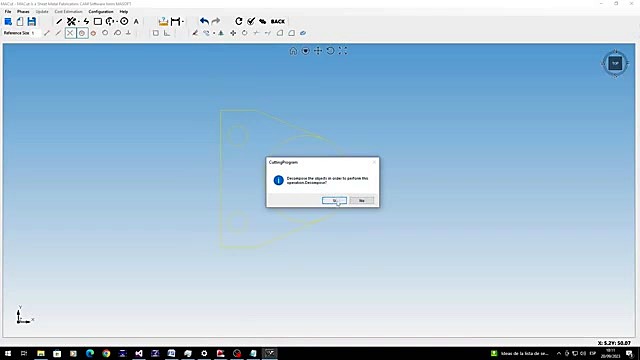Click Yes in the CuttingProgram dialog
The image size is (640, 360).
334,200
